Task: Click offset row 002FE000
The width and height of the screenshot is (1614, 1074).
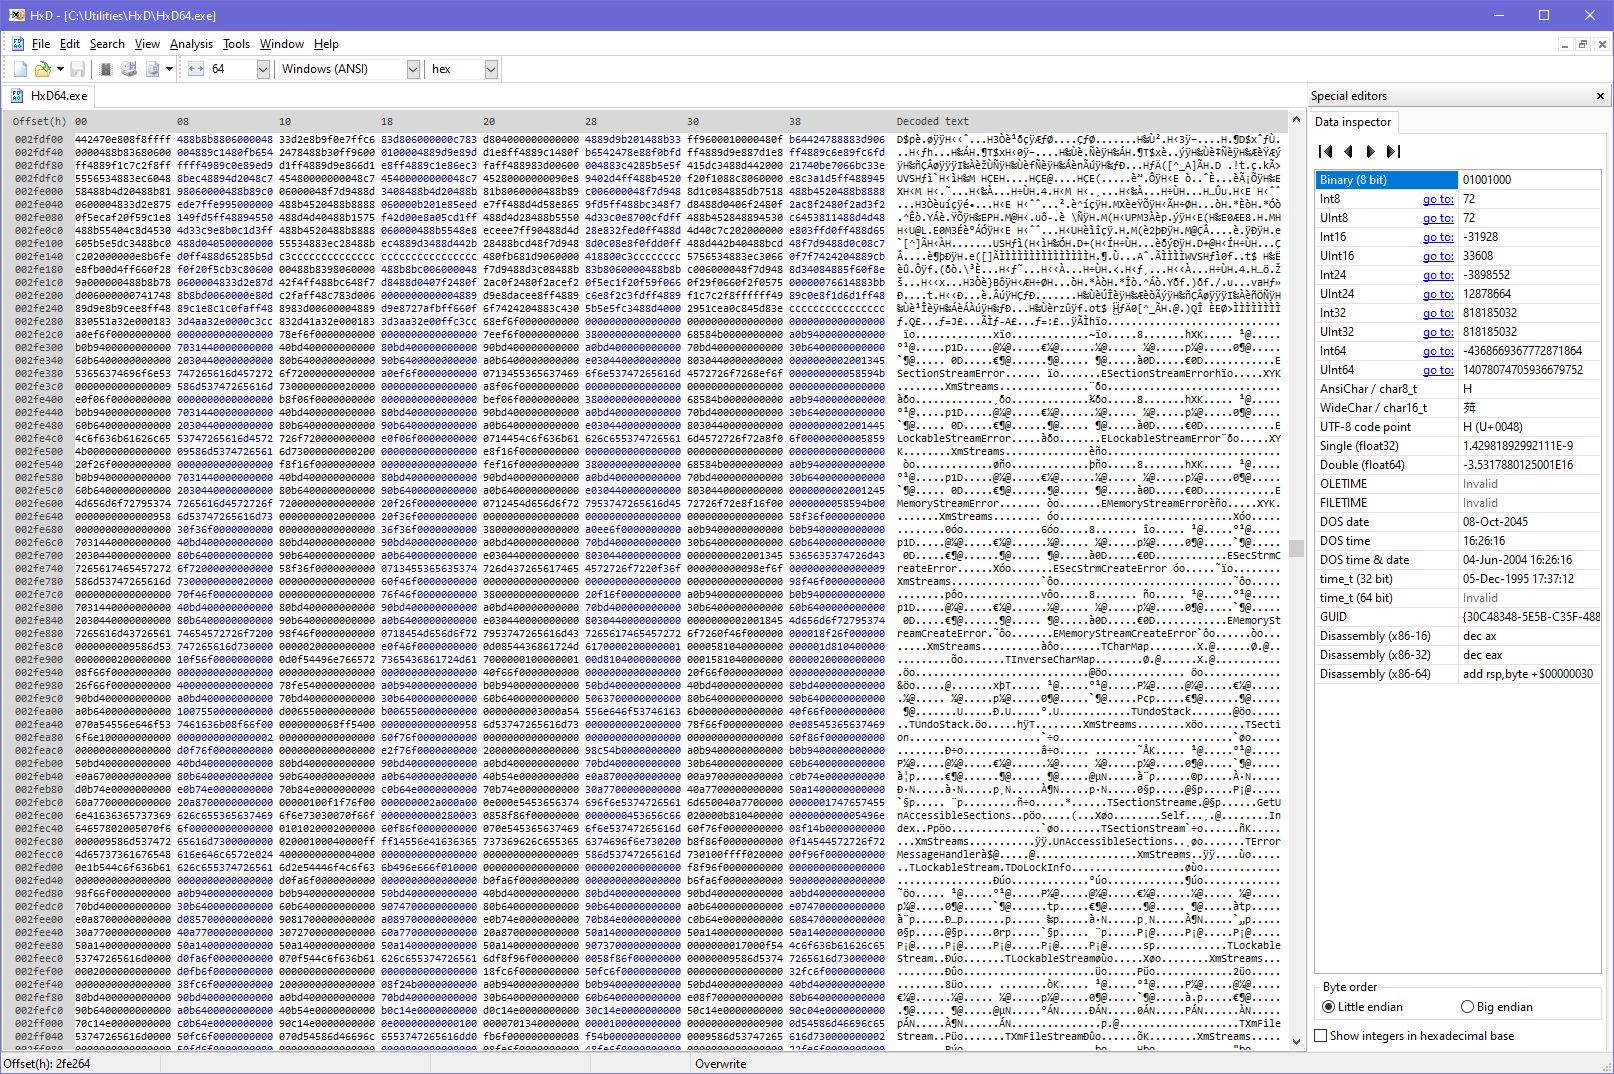Action: [x=39, y=191]
